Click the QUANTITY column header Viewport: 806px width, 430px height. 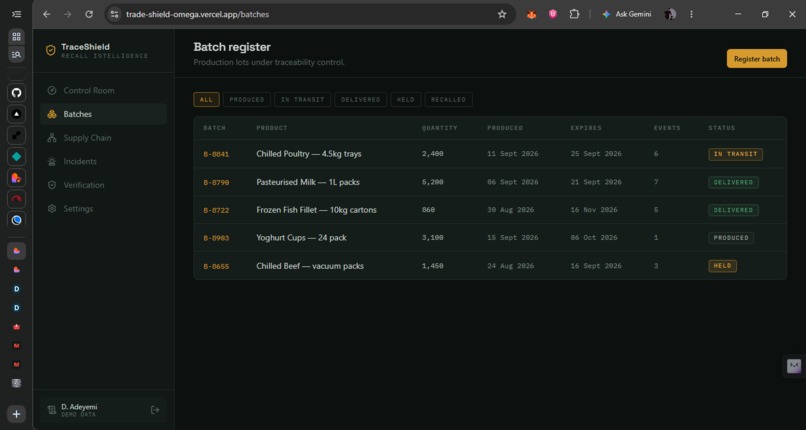click(439, 128)
